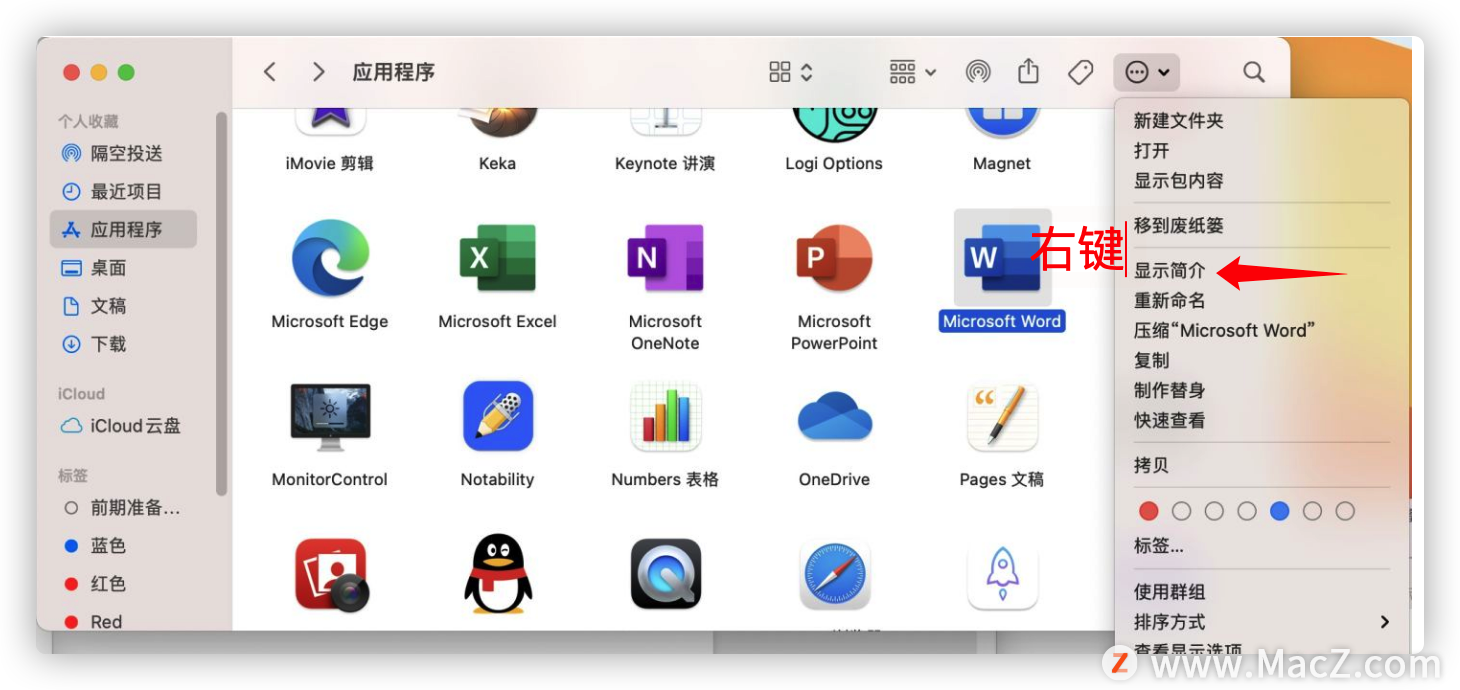Image resolution: width=1460 pixels, height=690 pixels.
Task: Click the Share toolbar icon
Action: click(x=1028, y=71)
